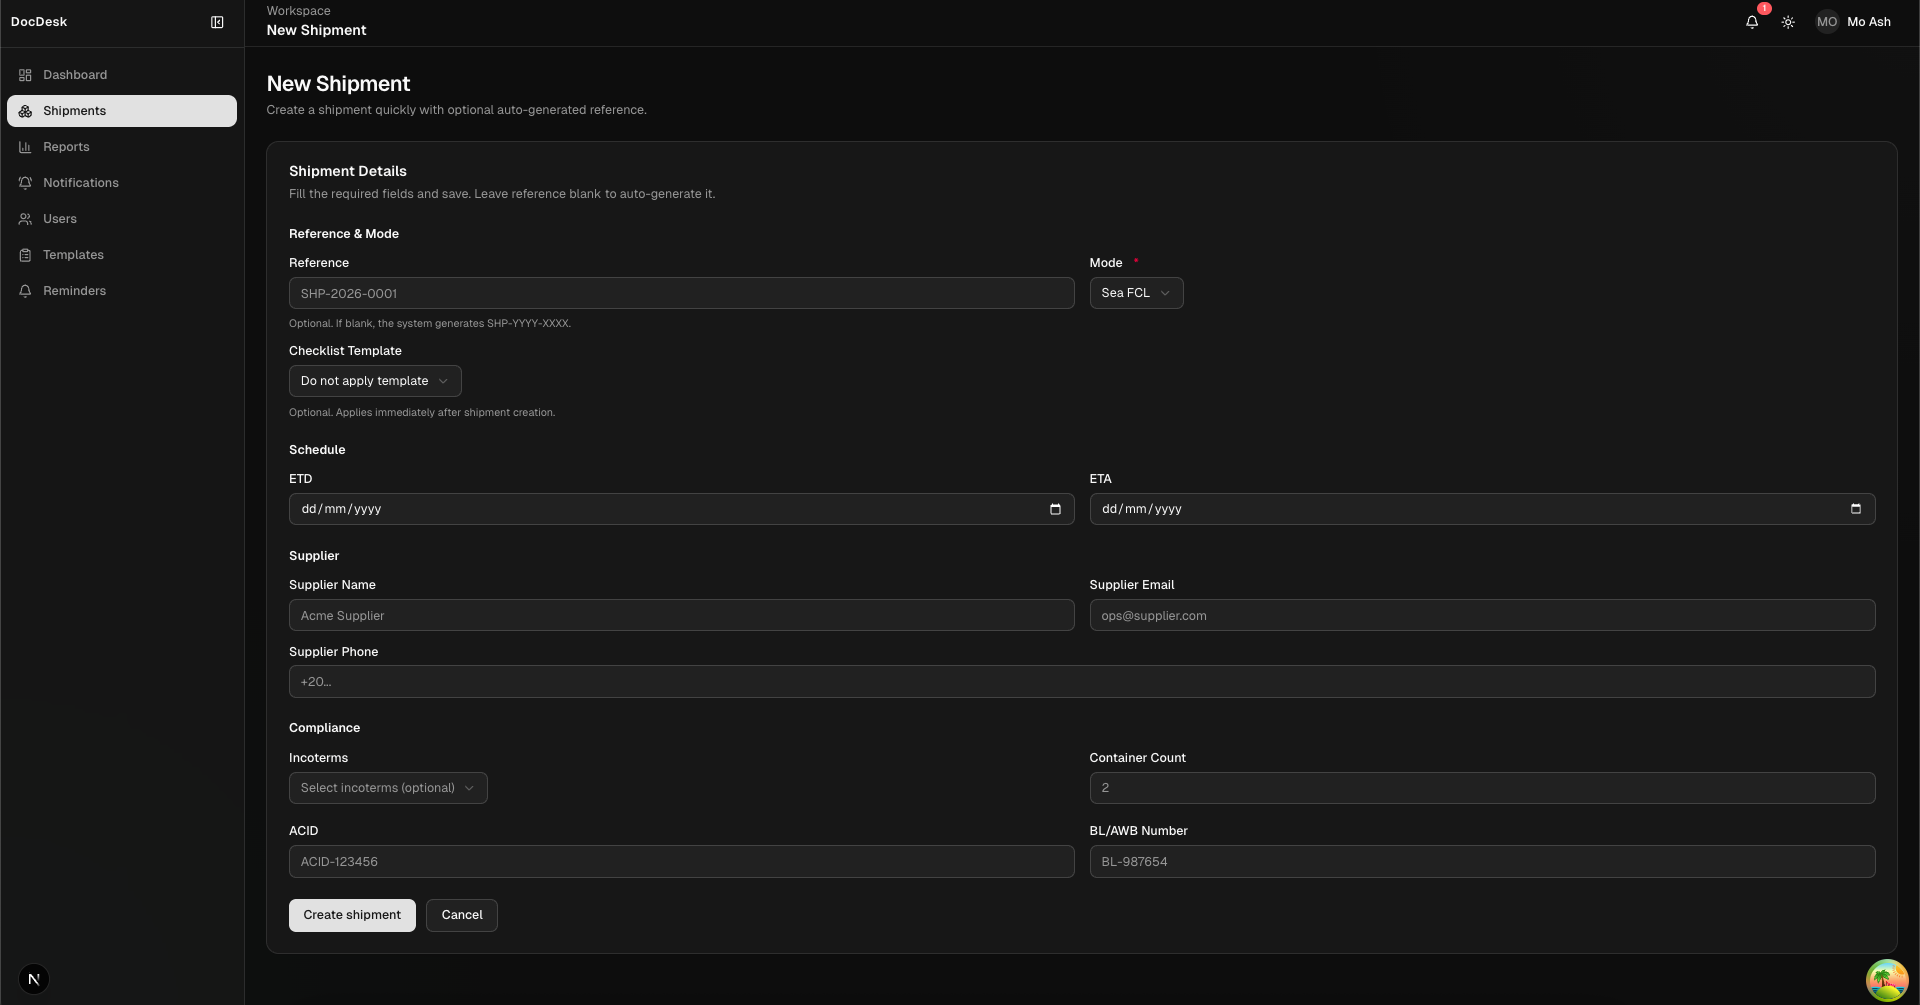Screen dimensions: 1920x1005
Task: Open Users in sidebar
Action: [x=122, y=219]
